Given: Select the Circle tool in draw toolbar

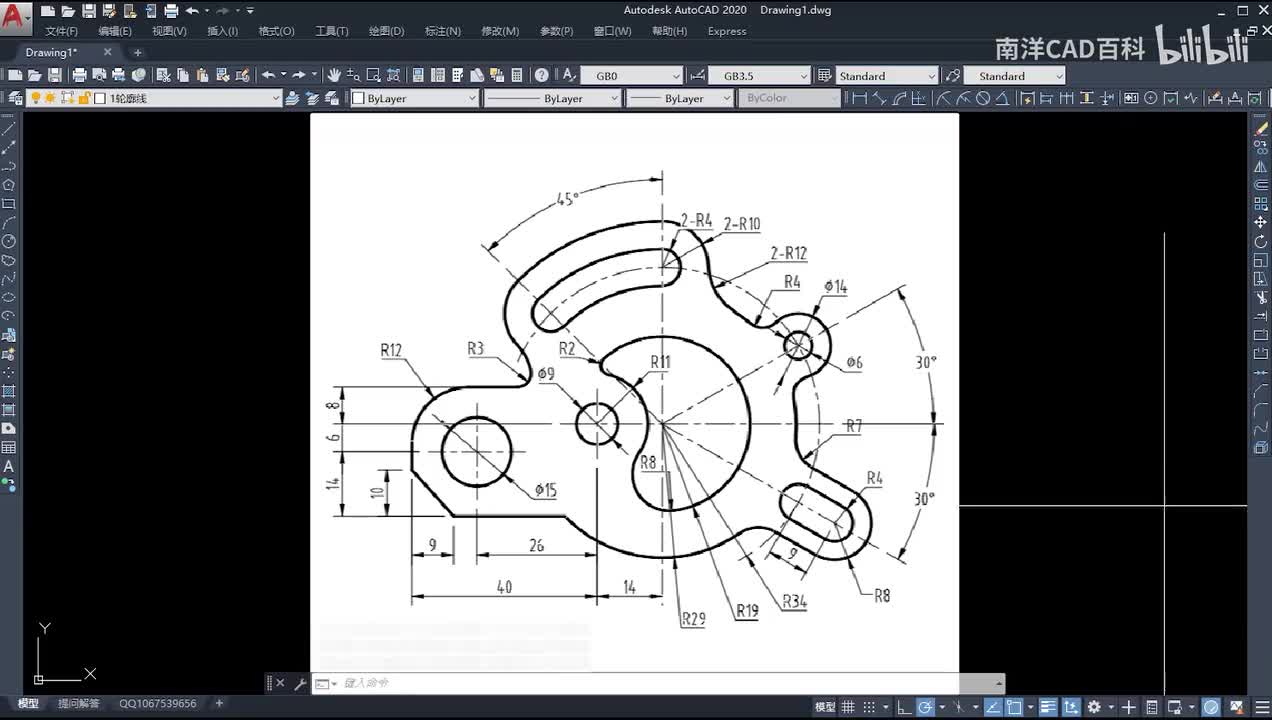Looking at the screenshot, I should [x=9, y=241].
